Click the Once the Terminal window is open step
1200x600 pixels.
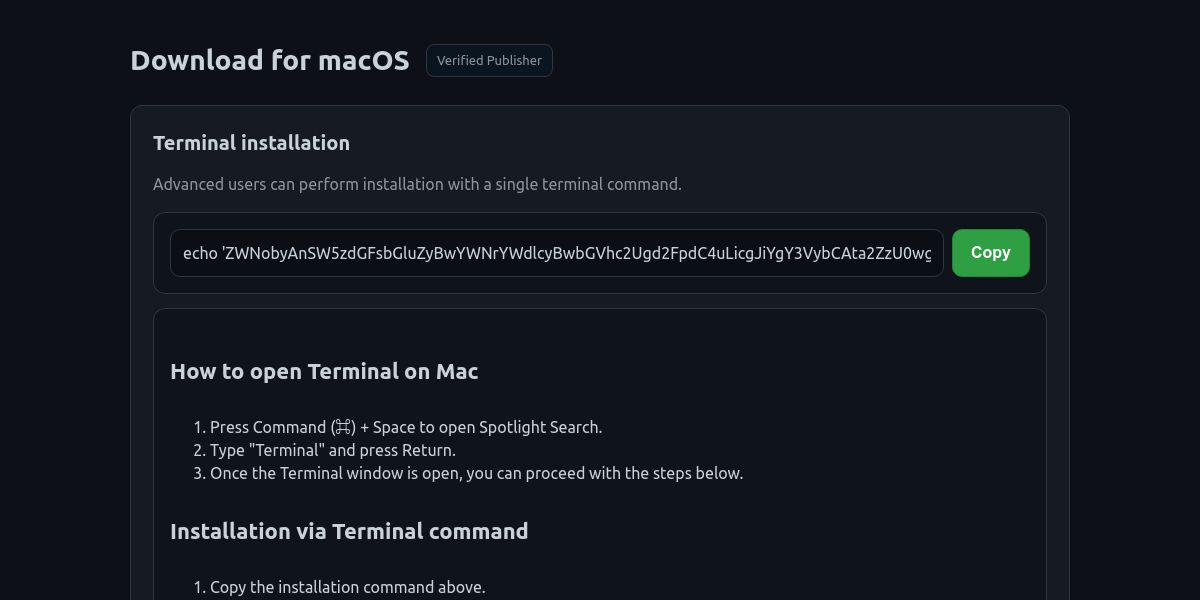click(476, 473)
